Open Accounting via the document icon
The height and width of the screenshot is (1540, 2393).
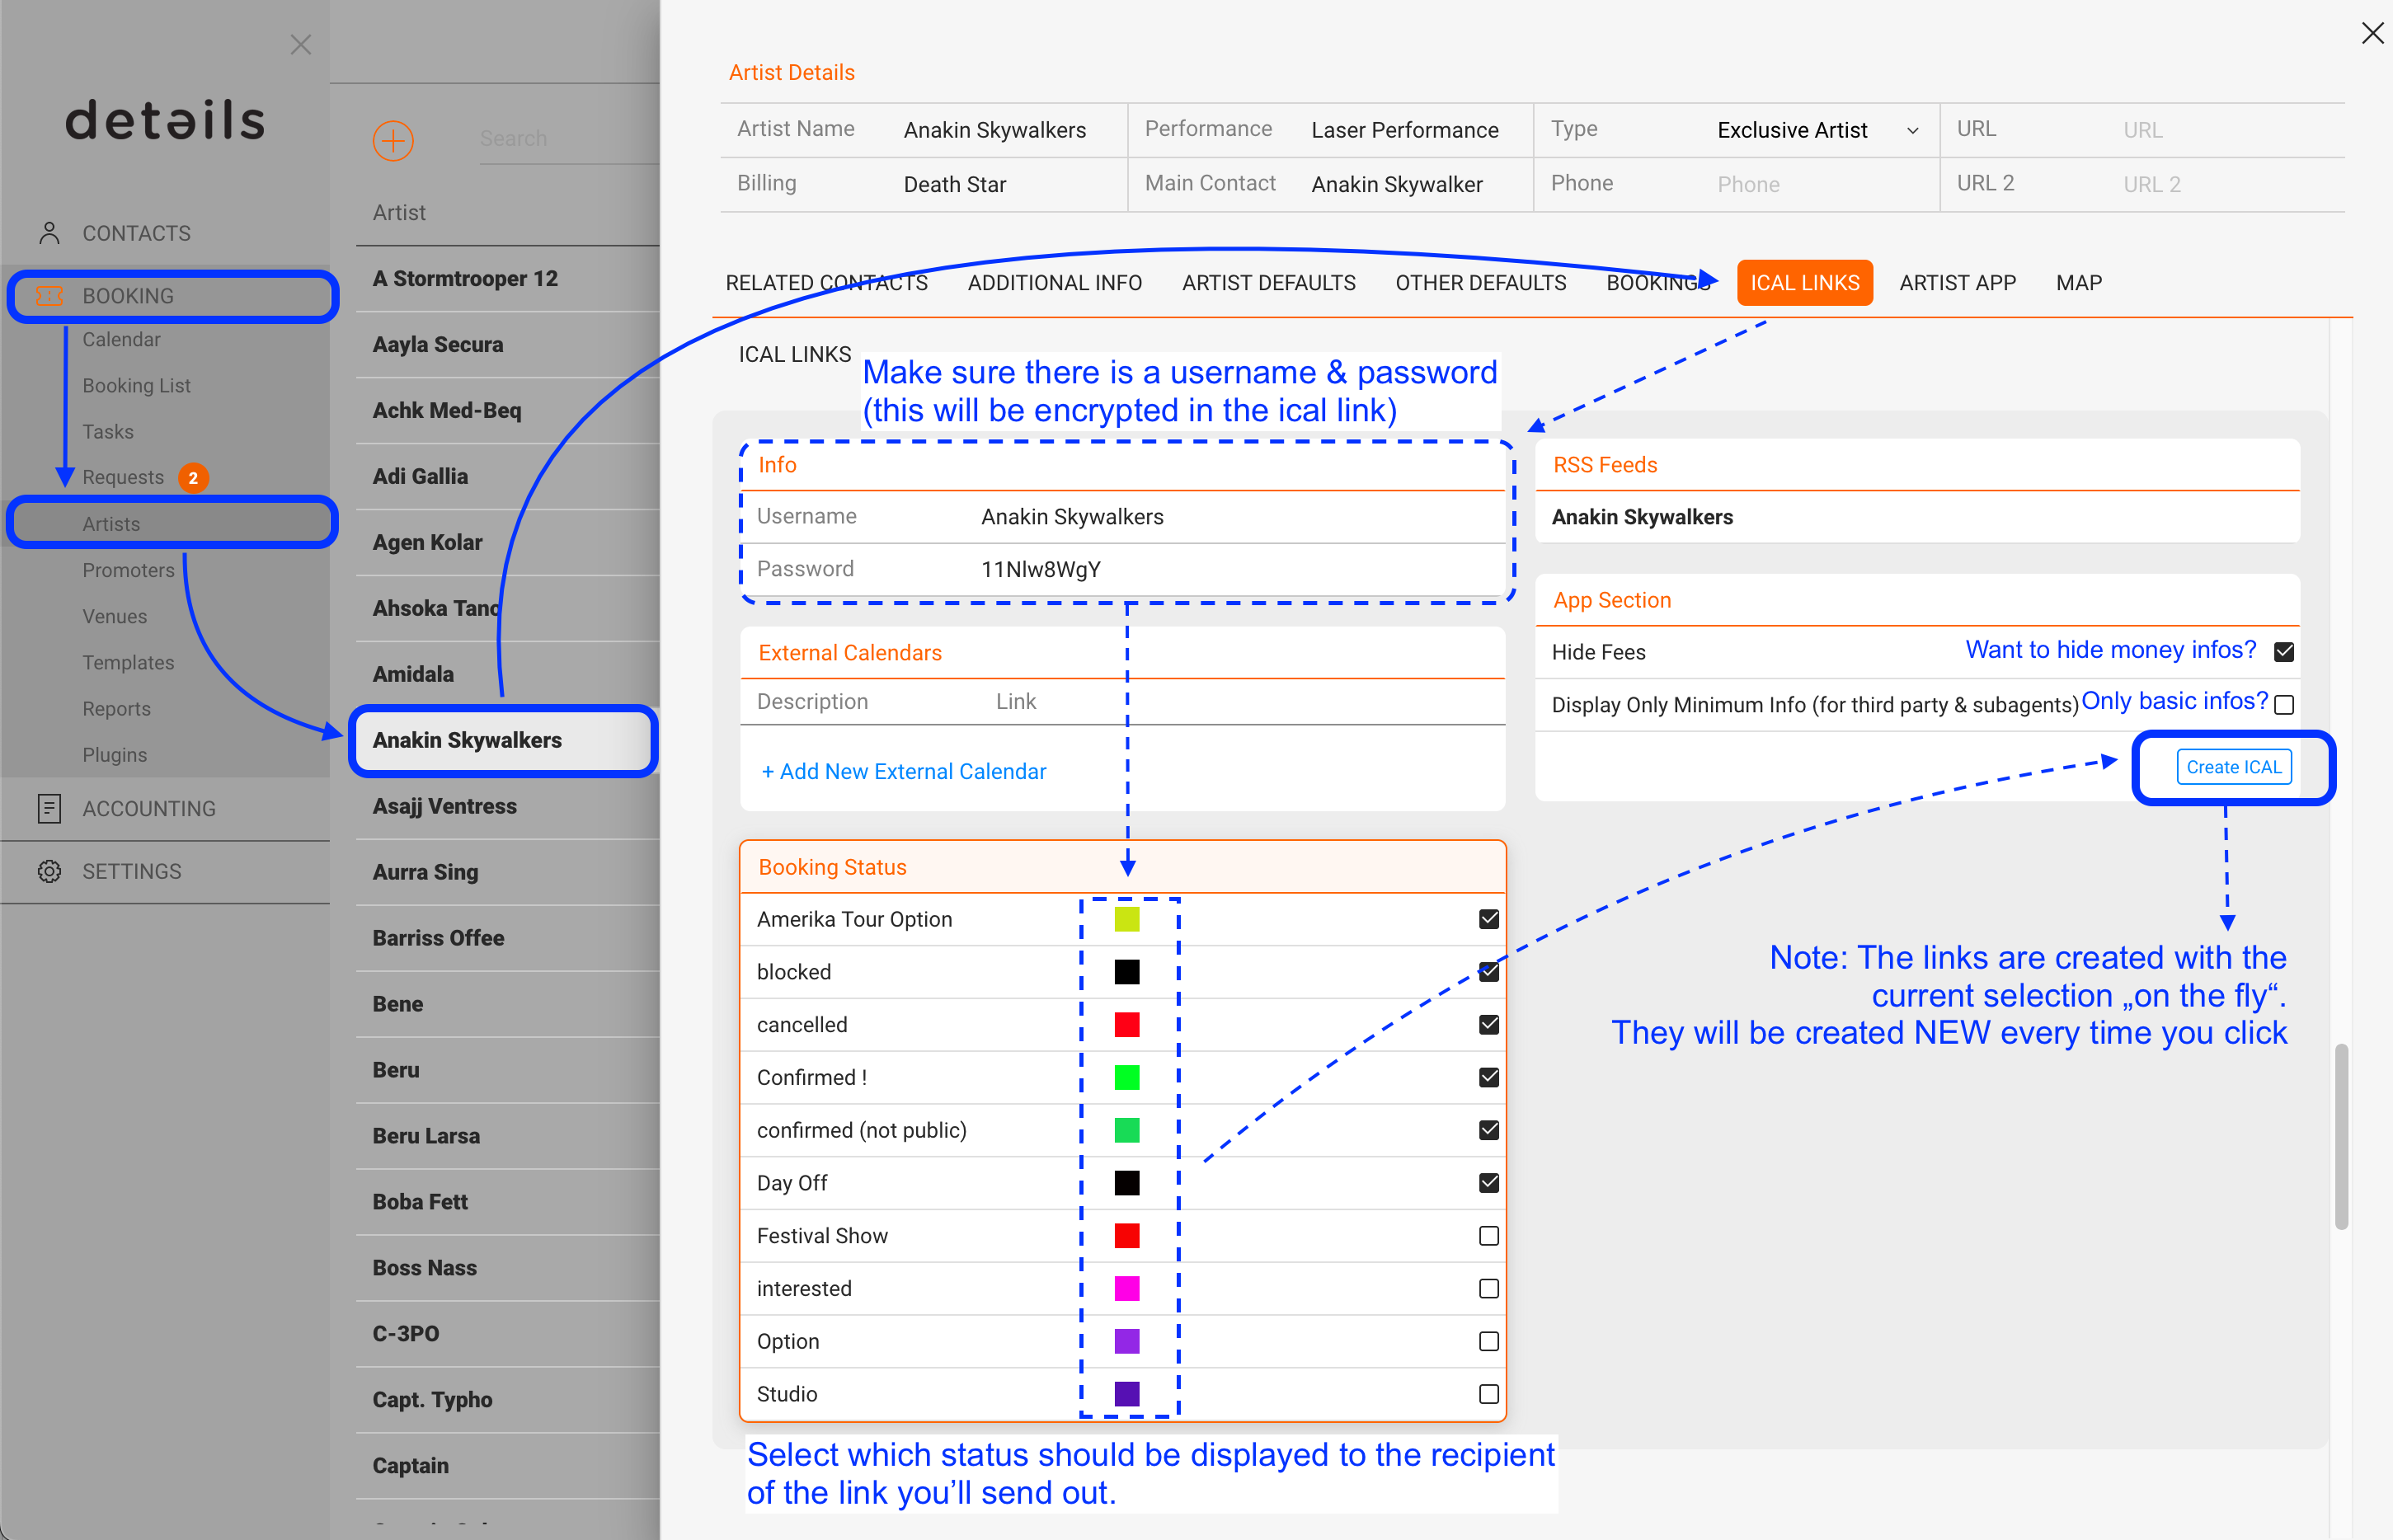49,808
